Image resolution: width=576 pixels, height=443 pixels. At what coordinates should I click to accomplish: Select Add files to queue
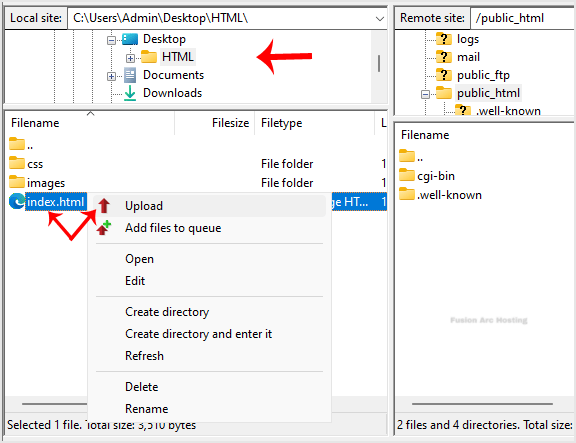point(173,228)
